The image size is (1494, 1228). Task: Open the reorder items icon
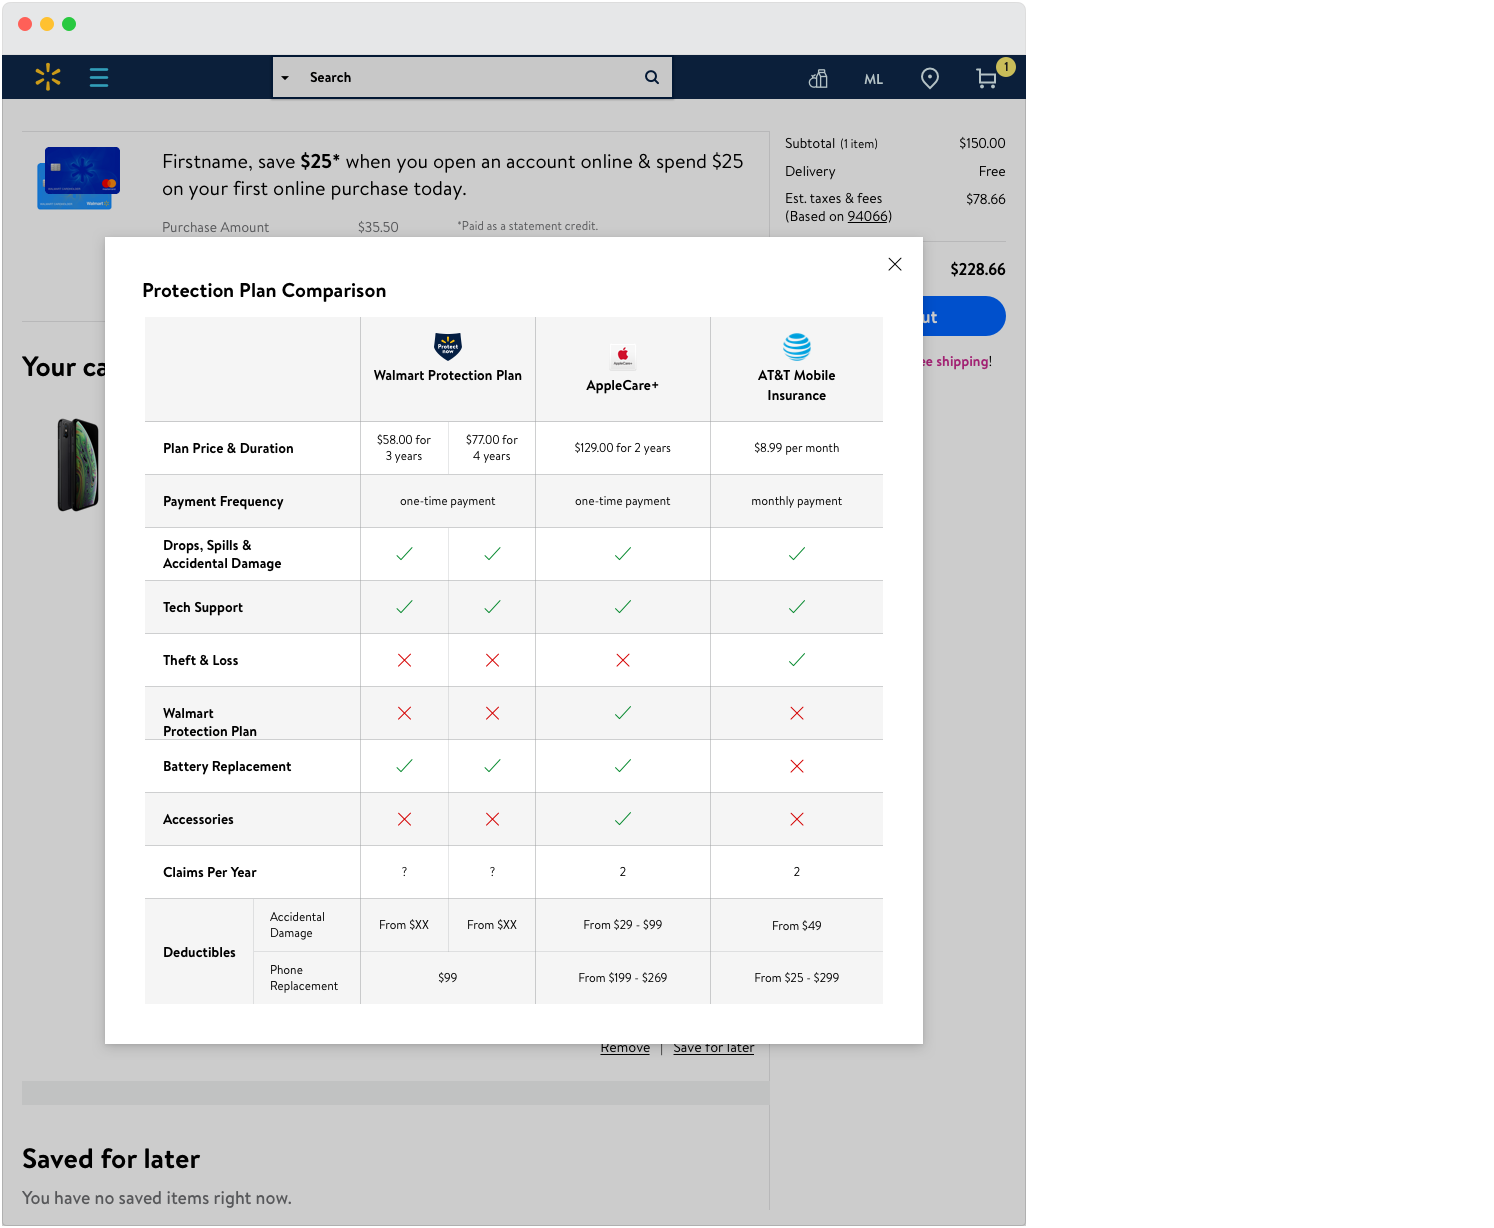pyautogui.click(x=818, y=78)
